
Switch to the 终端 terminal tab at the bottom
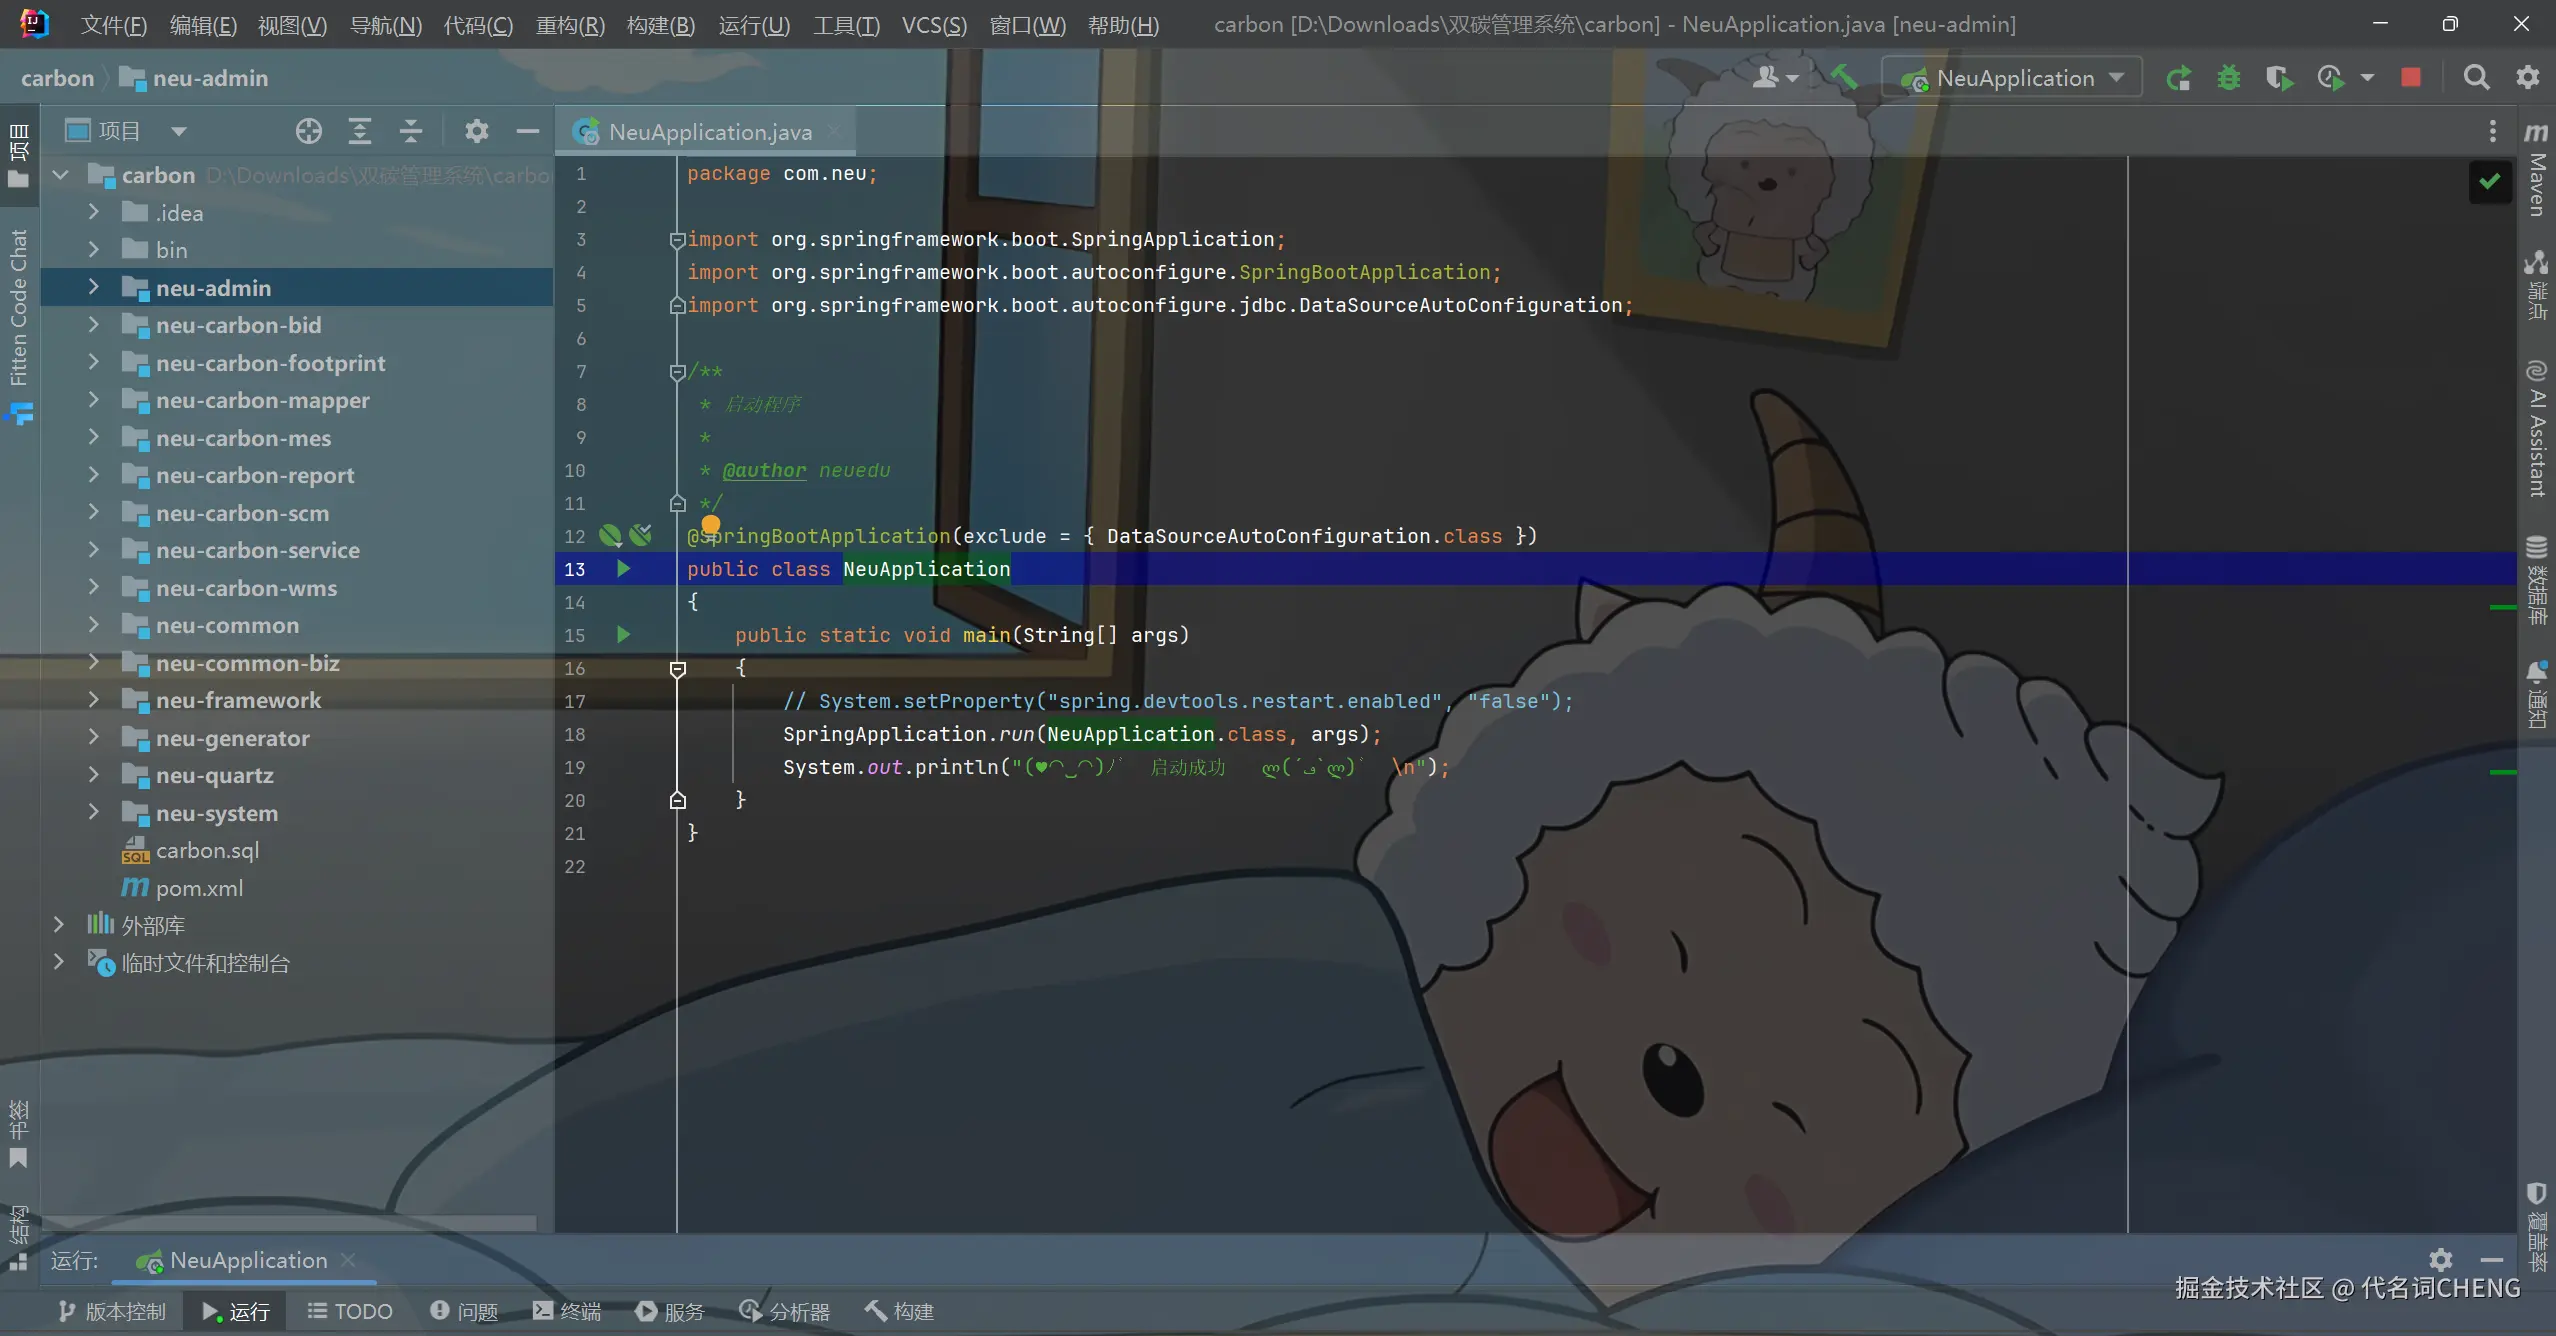567,1311
